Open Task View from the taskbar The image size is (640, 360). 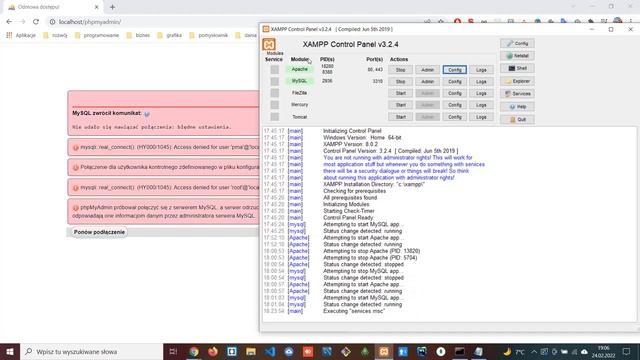(173, 351)
